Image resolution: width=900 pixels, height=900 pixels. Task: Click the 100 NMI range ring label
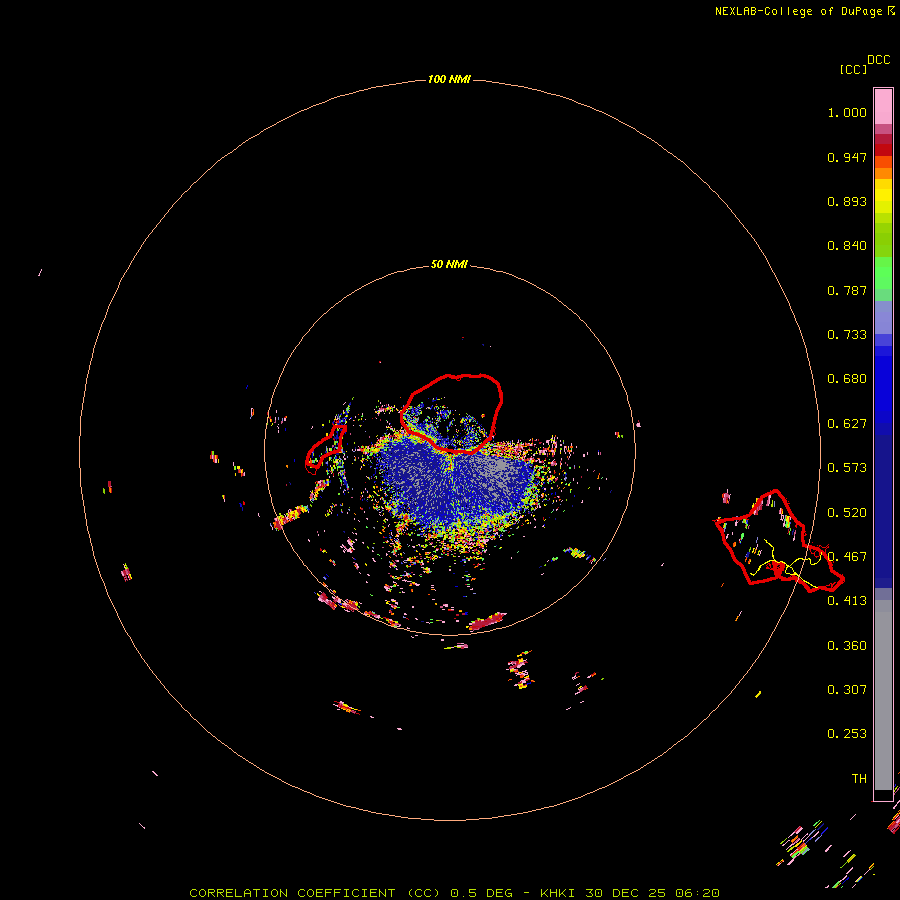coord(449,79)
